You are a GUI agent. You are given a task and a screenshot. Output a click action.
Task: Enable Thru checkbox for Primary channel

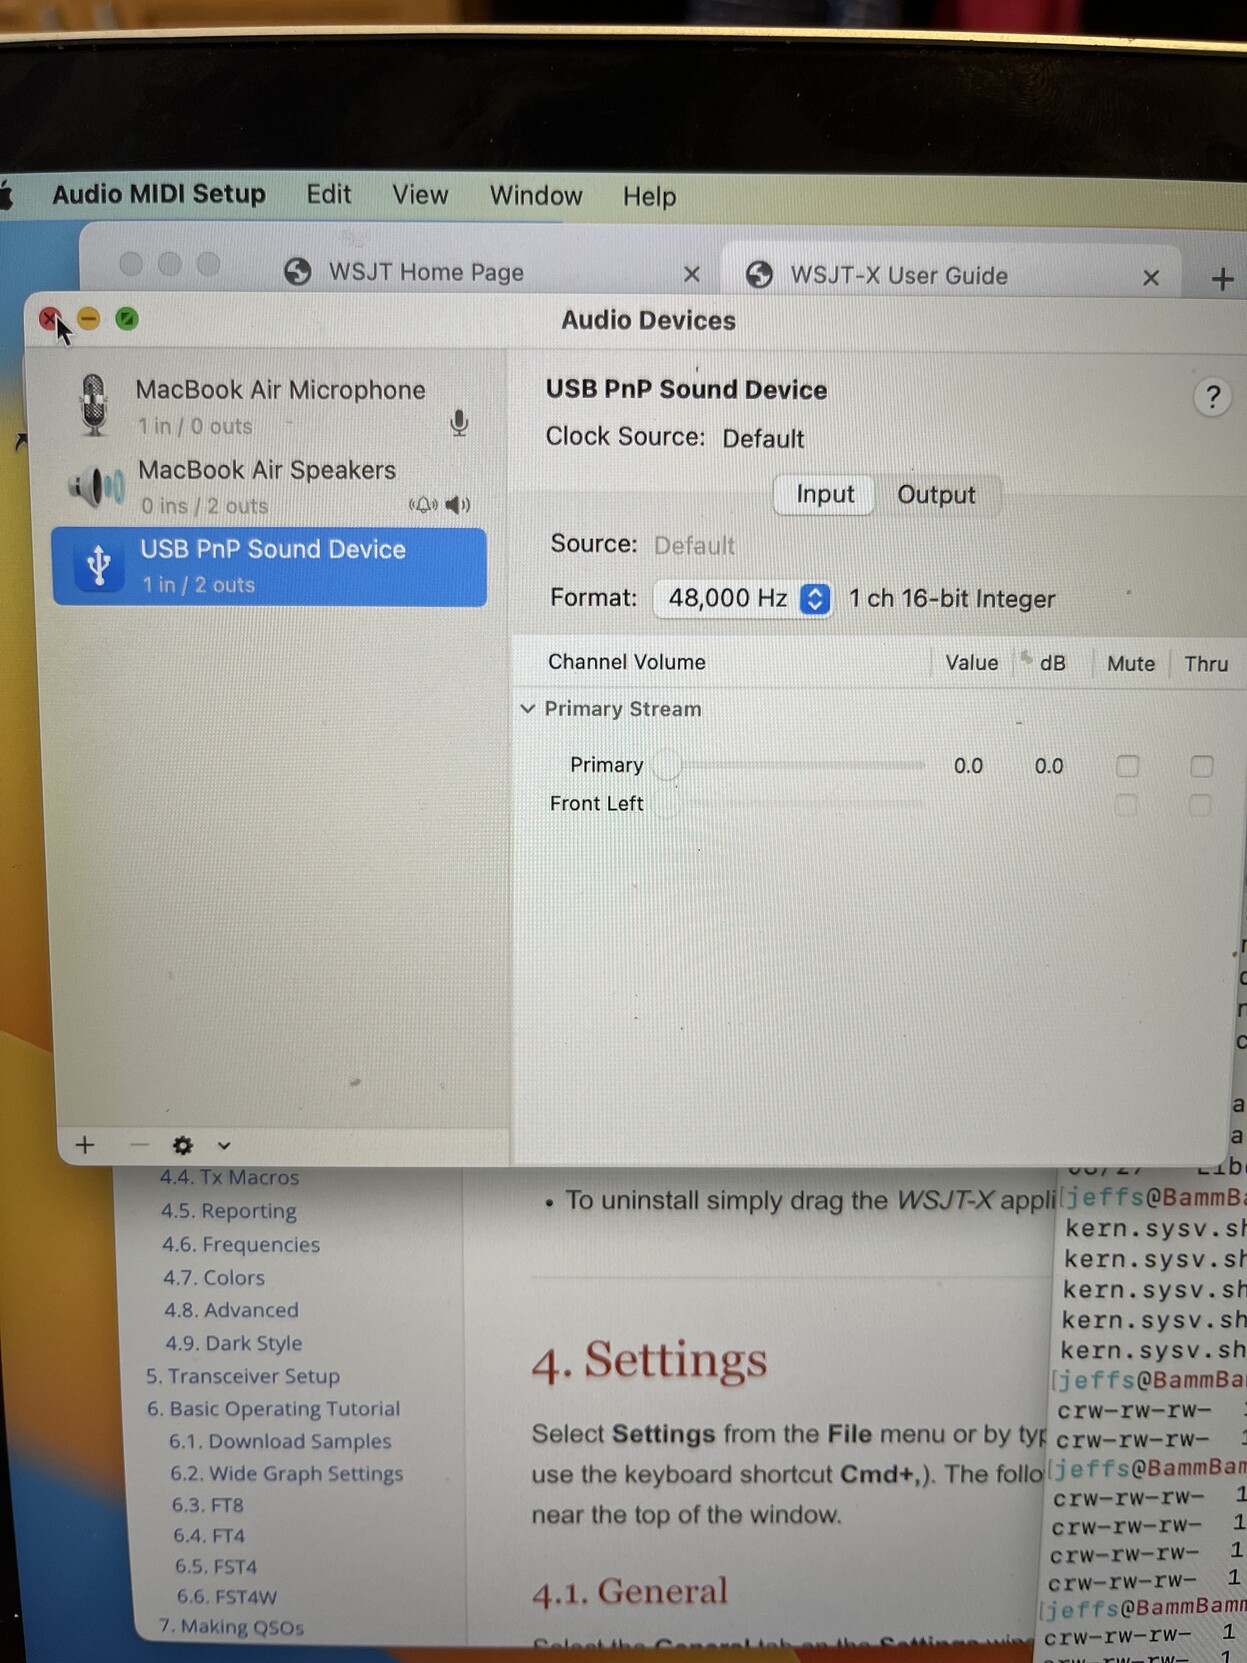point(1201,766)
